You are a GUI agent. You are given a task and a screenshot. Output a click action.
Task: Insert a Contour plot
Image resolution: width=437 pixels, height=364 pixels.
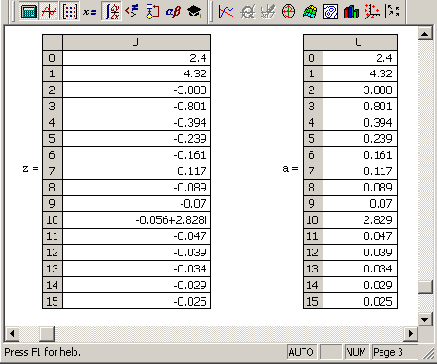point(330,11)
